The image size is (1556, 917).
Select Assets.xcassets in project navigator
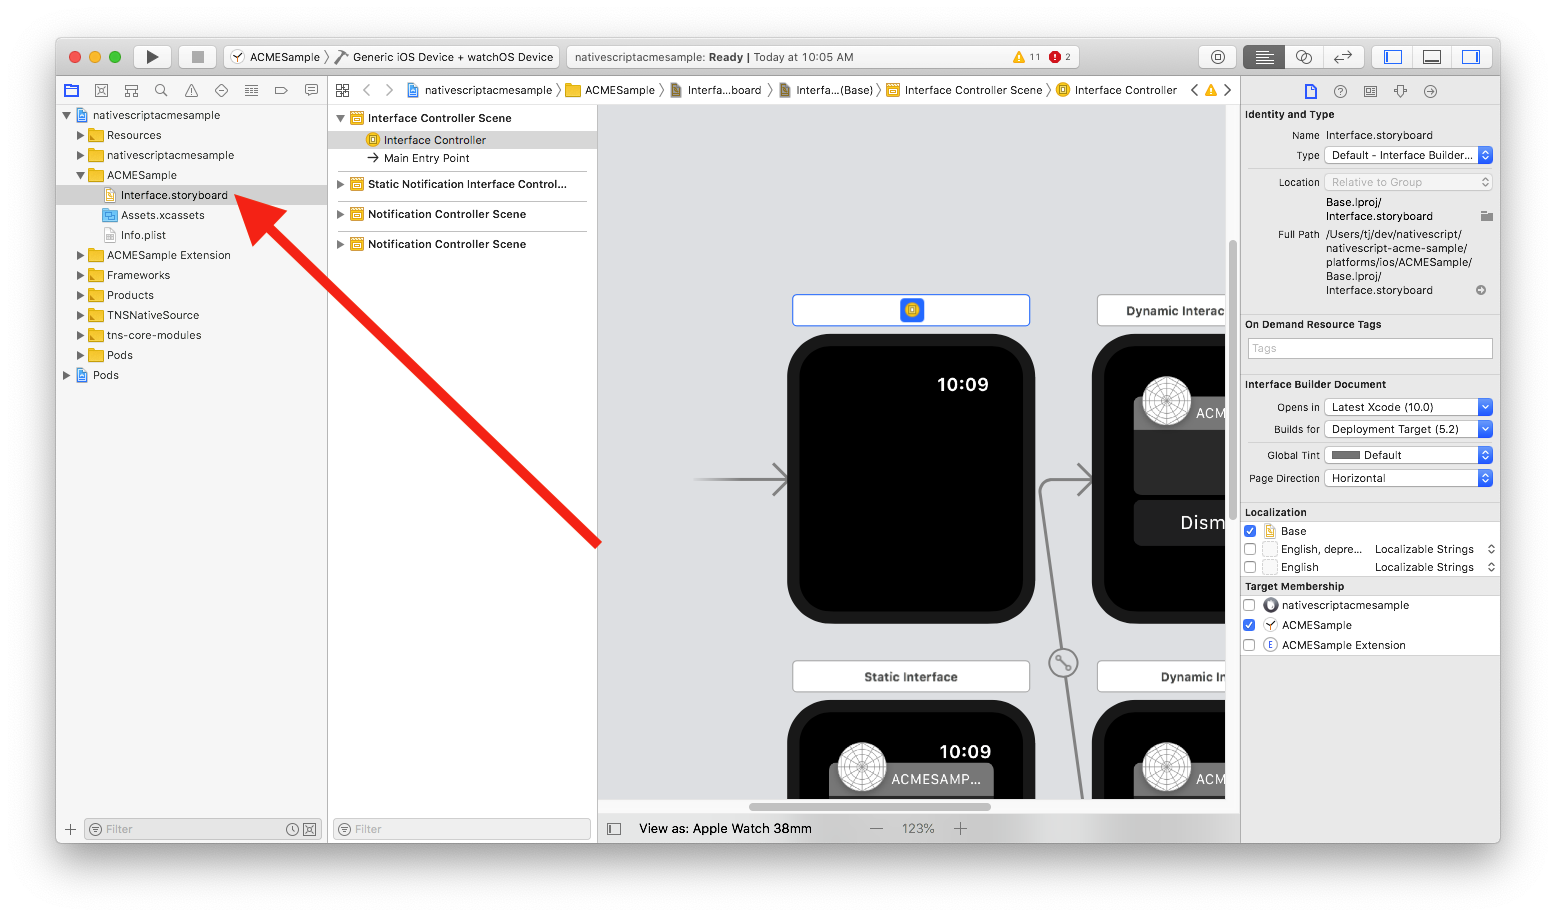[x=162, y=215]
